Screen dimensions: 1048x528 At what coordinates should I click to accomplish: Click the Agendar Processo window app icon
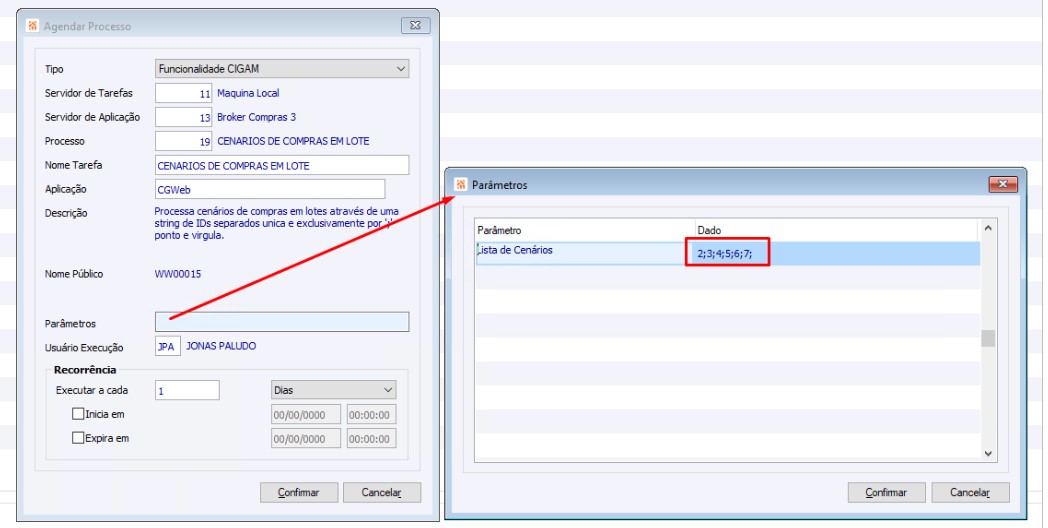(x=32, y=26)
